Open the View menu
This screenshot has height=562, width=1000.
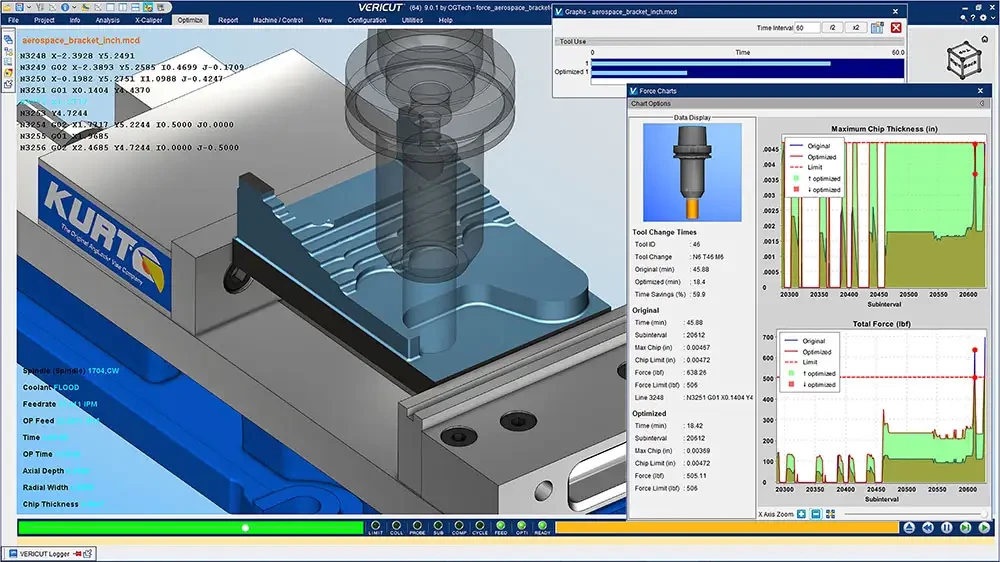(x=325, y=20)
